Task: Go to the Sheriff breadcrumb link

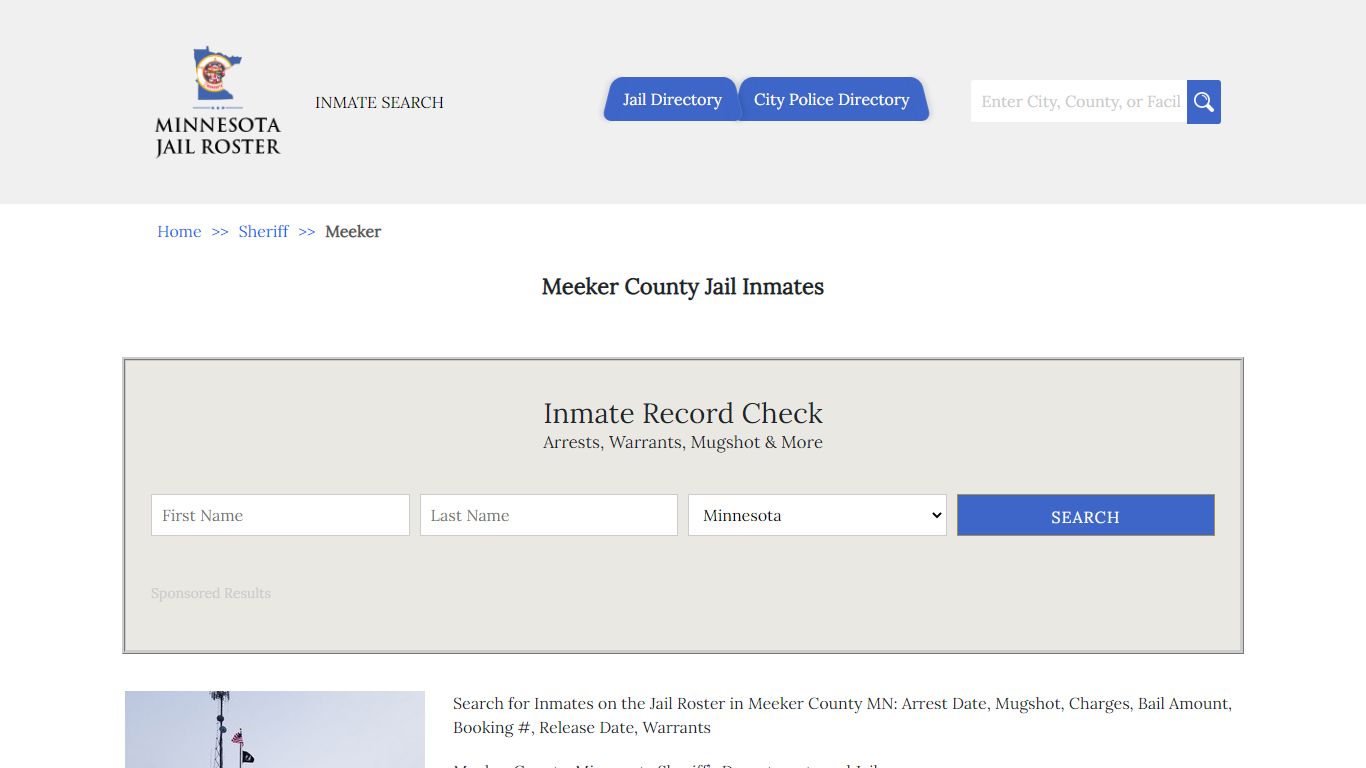Action: 263,231
